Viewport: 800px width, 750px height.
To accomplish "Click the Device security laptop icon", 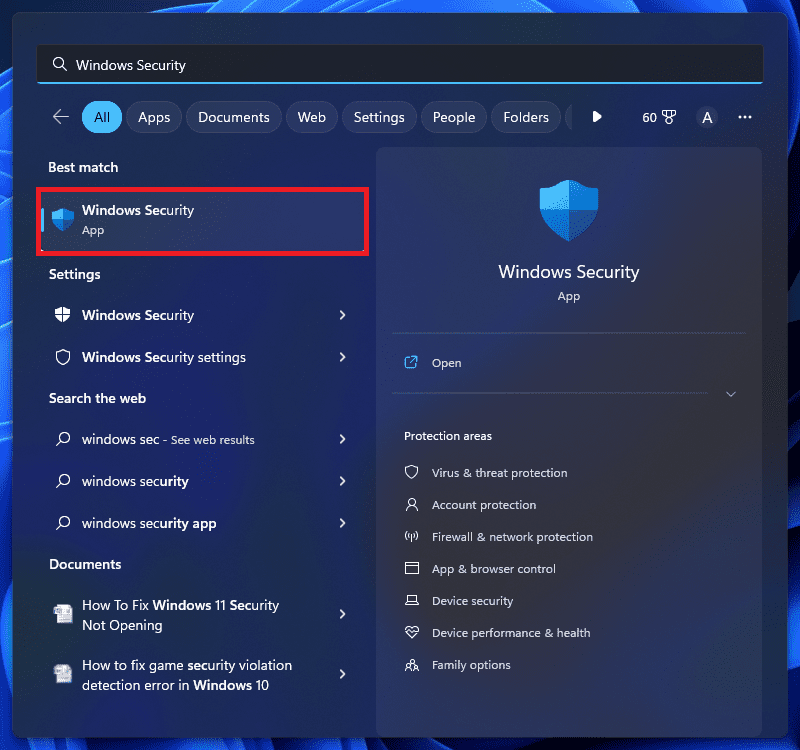I will pos(412,600).
